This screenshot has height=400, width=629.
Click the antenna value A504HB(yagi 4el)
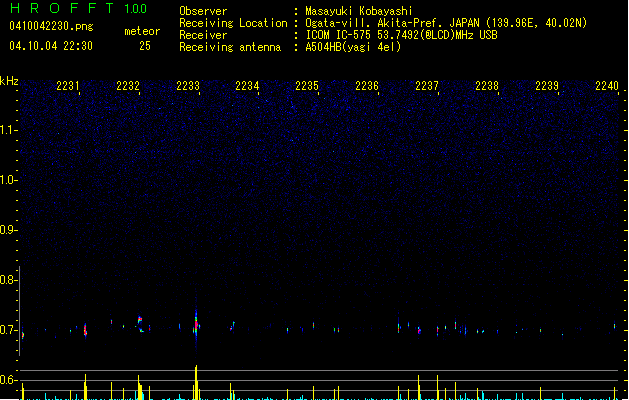353,47
